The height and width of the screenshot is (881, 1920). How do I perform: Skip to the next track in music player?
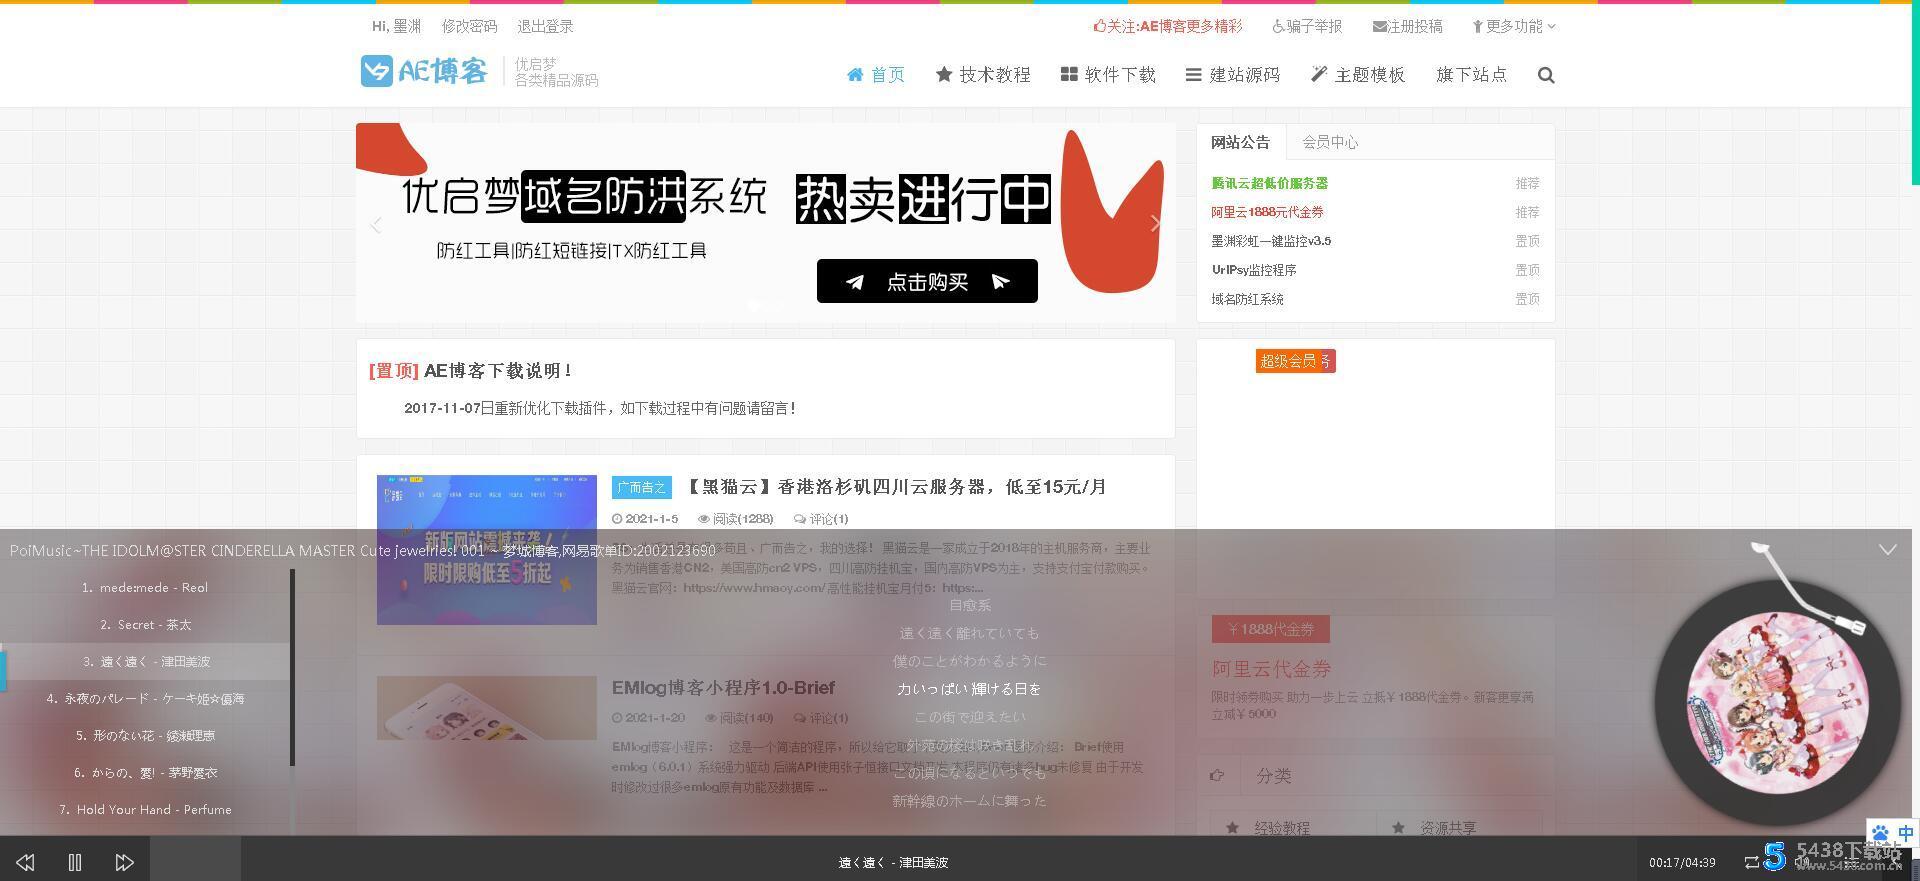(x=124, y=862)
